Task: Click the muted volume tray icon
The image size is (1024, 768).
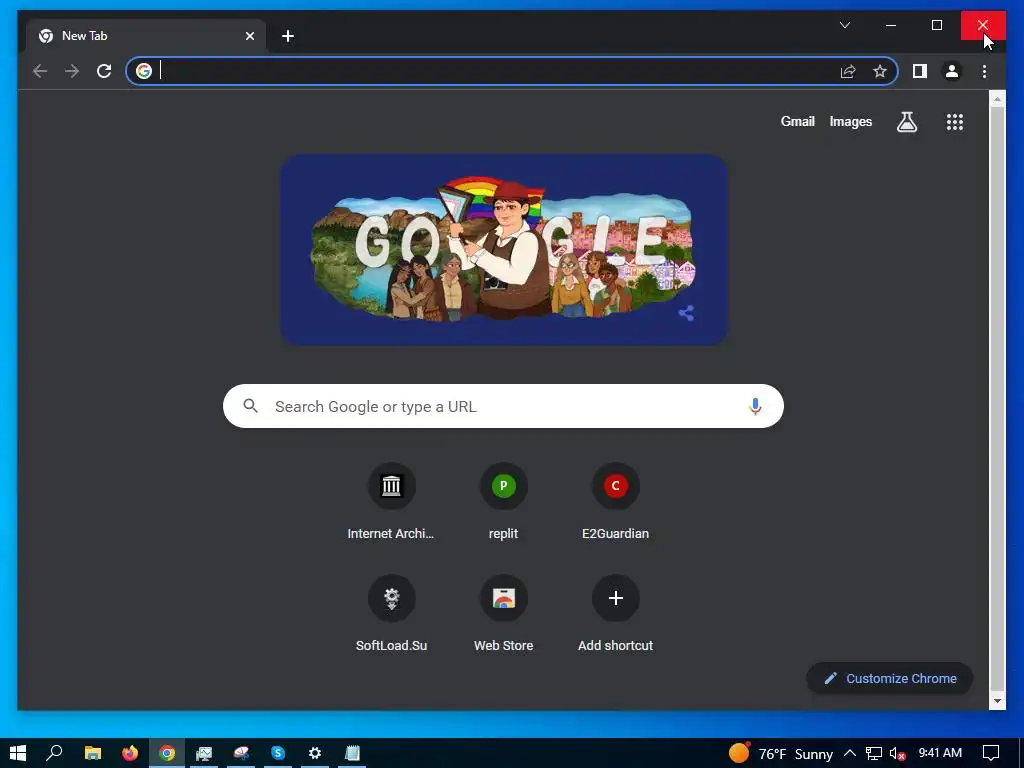Action: click(897, 754)
